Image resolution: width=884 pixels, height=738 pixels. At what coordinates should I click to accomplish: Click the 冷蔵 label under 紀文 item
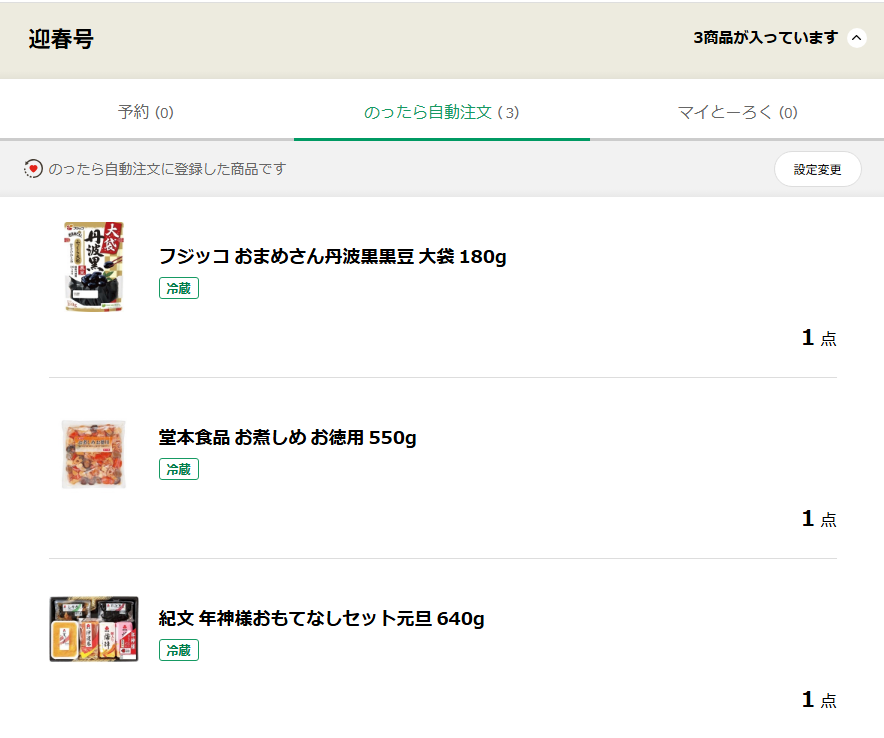click(179, 650)
